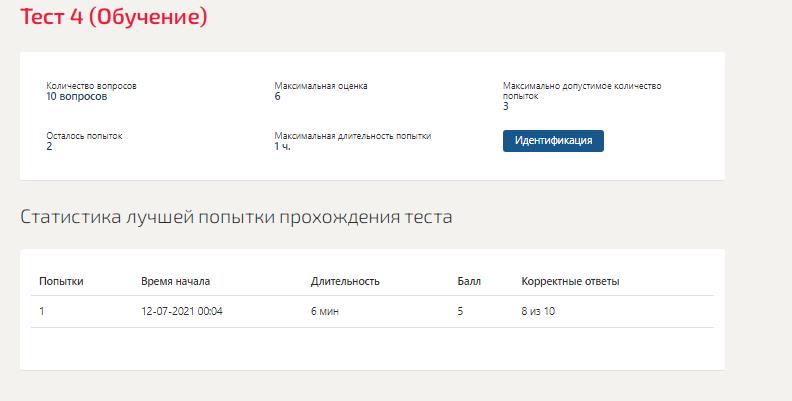Click the Балл column header
Viewport: 792px width, 401px height.
click(x=469, y=281)
